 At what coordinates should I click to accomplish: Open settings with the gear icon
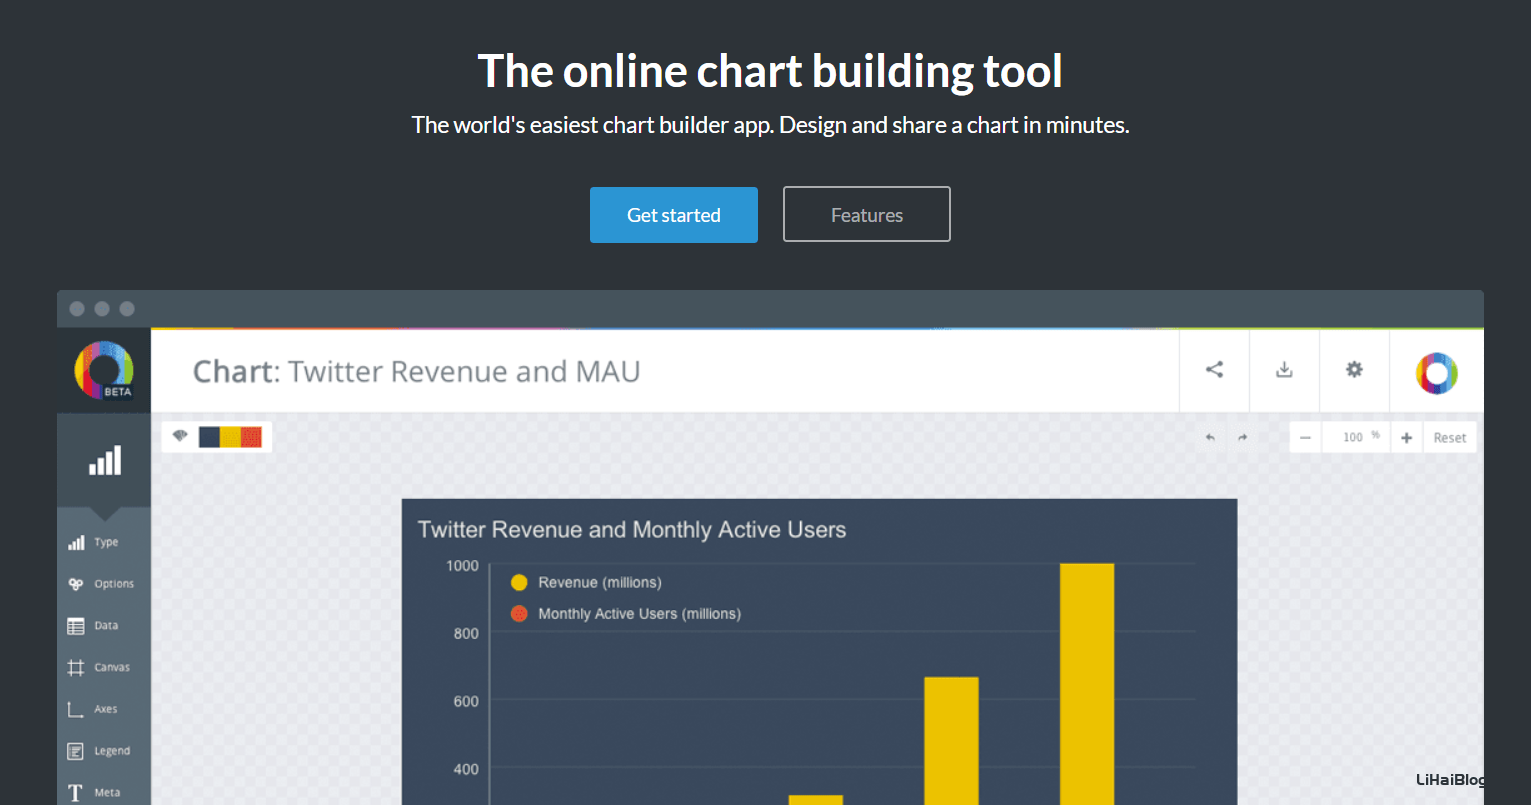point(1354,370)
